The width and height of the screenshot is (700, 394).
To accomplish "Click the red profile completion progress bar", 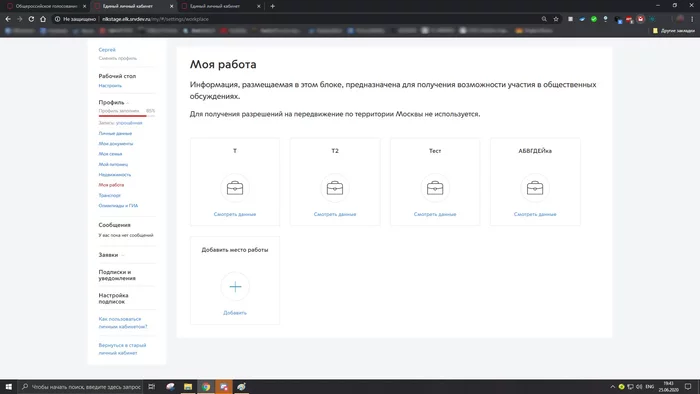I will 122,116.
